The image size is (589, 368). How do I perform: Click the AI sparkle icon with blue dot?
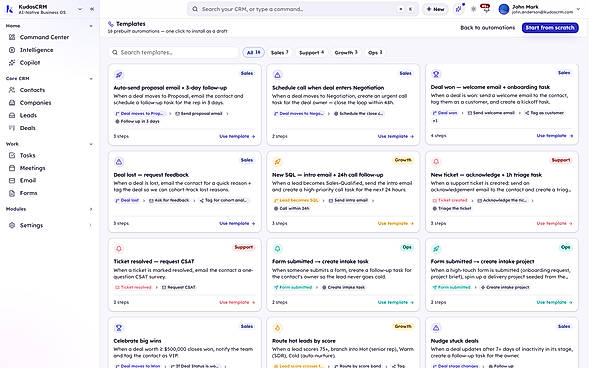459,9
